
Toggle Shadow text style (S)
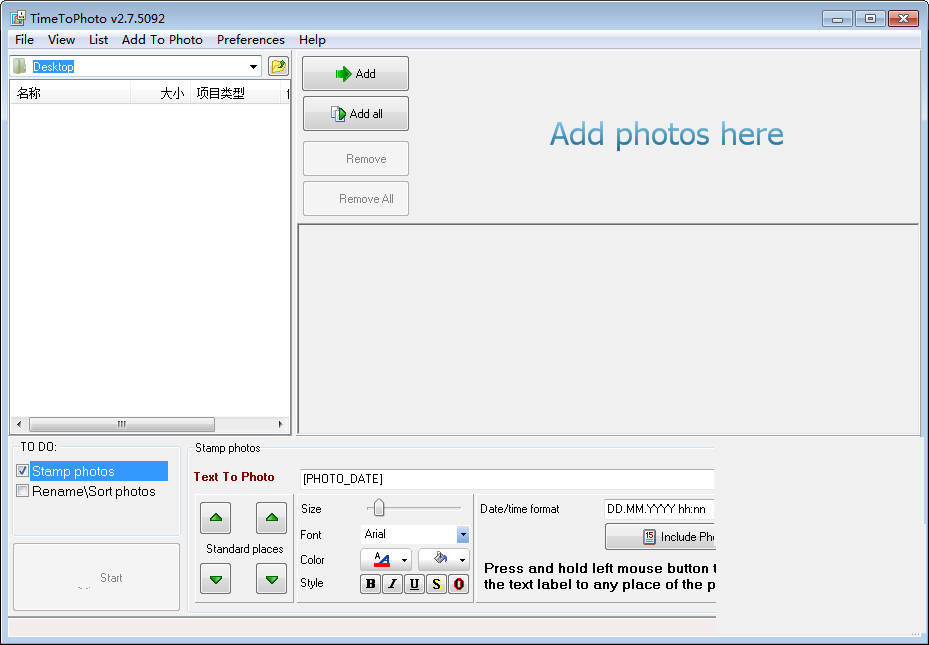click(436, 584)
